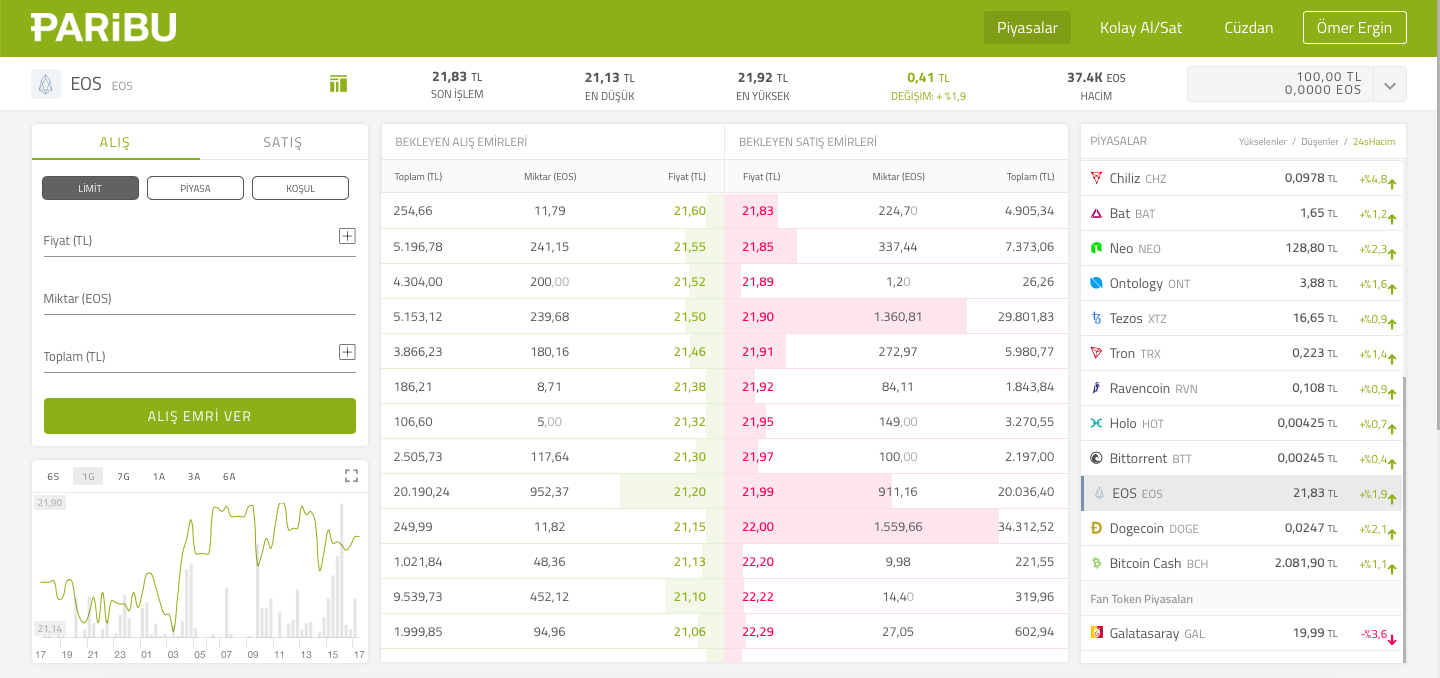Image resolution: width=1440 pixels, height=678 pixels.
Task: Click the Bitcoin Cash icon
Action: 1096,564
